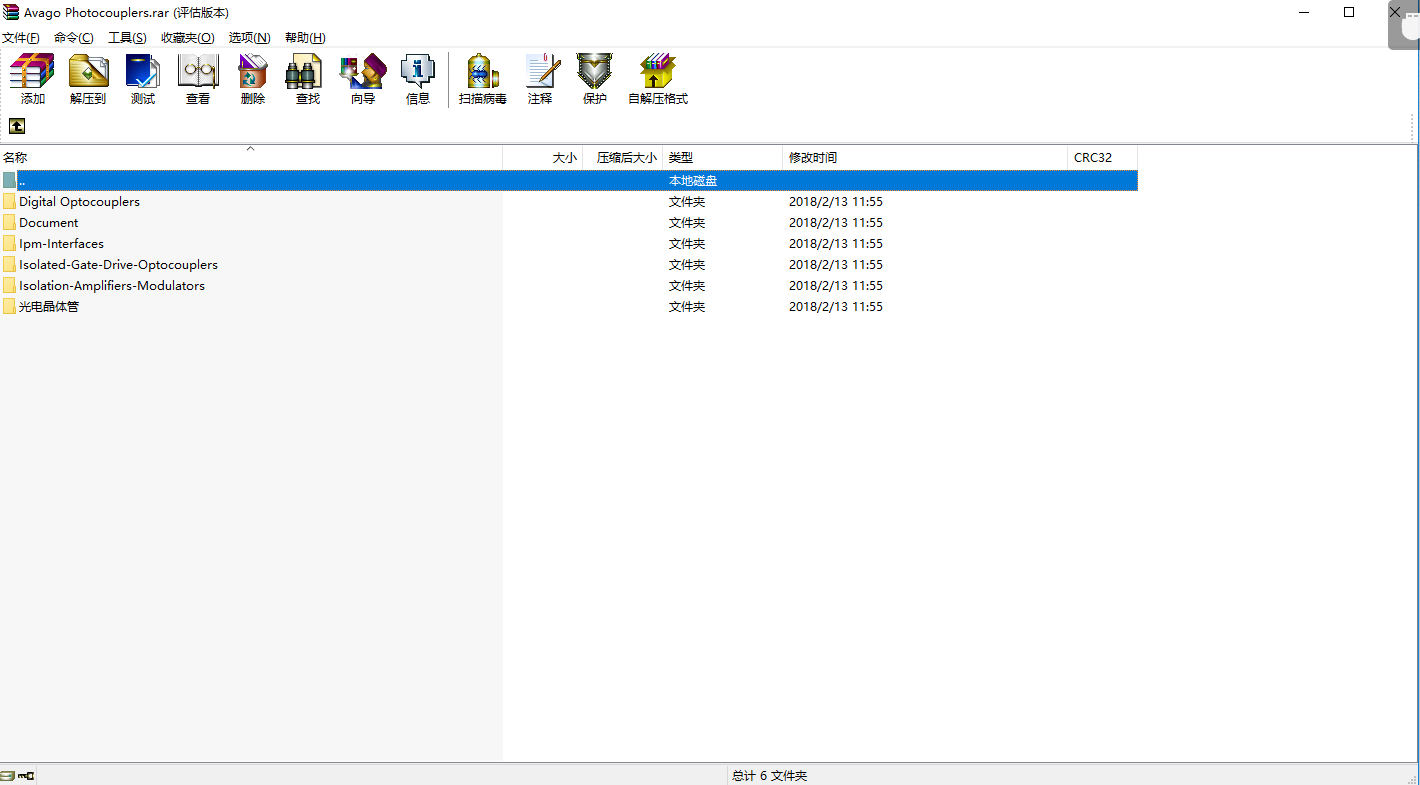Open the 收藏夹(O) menu

pyautogui.click(x=188, y=37)
